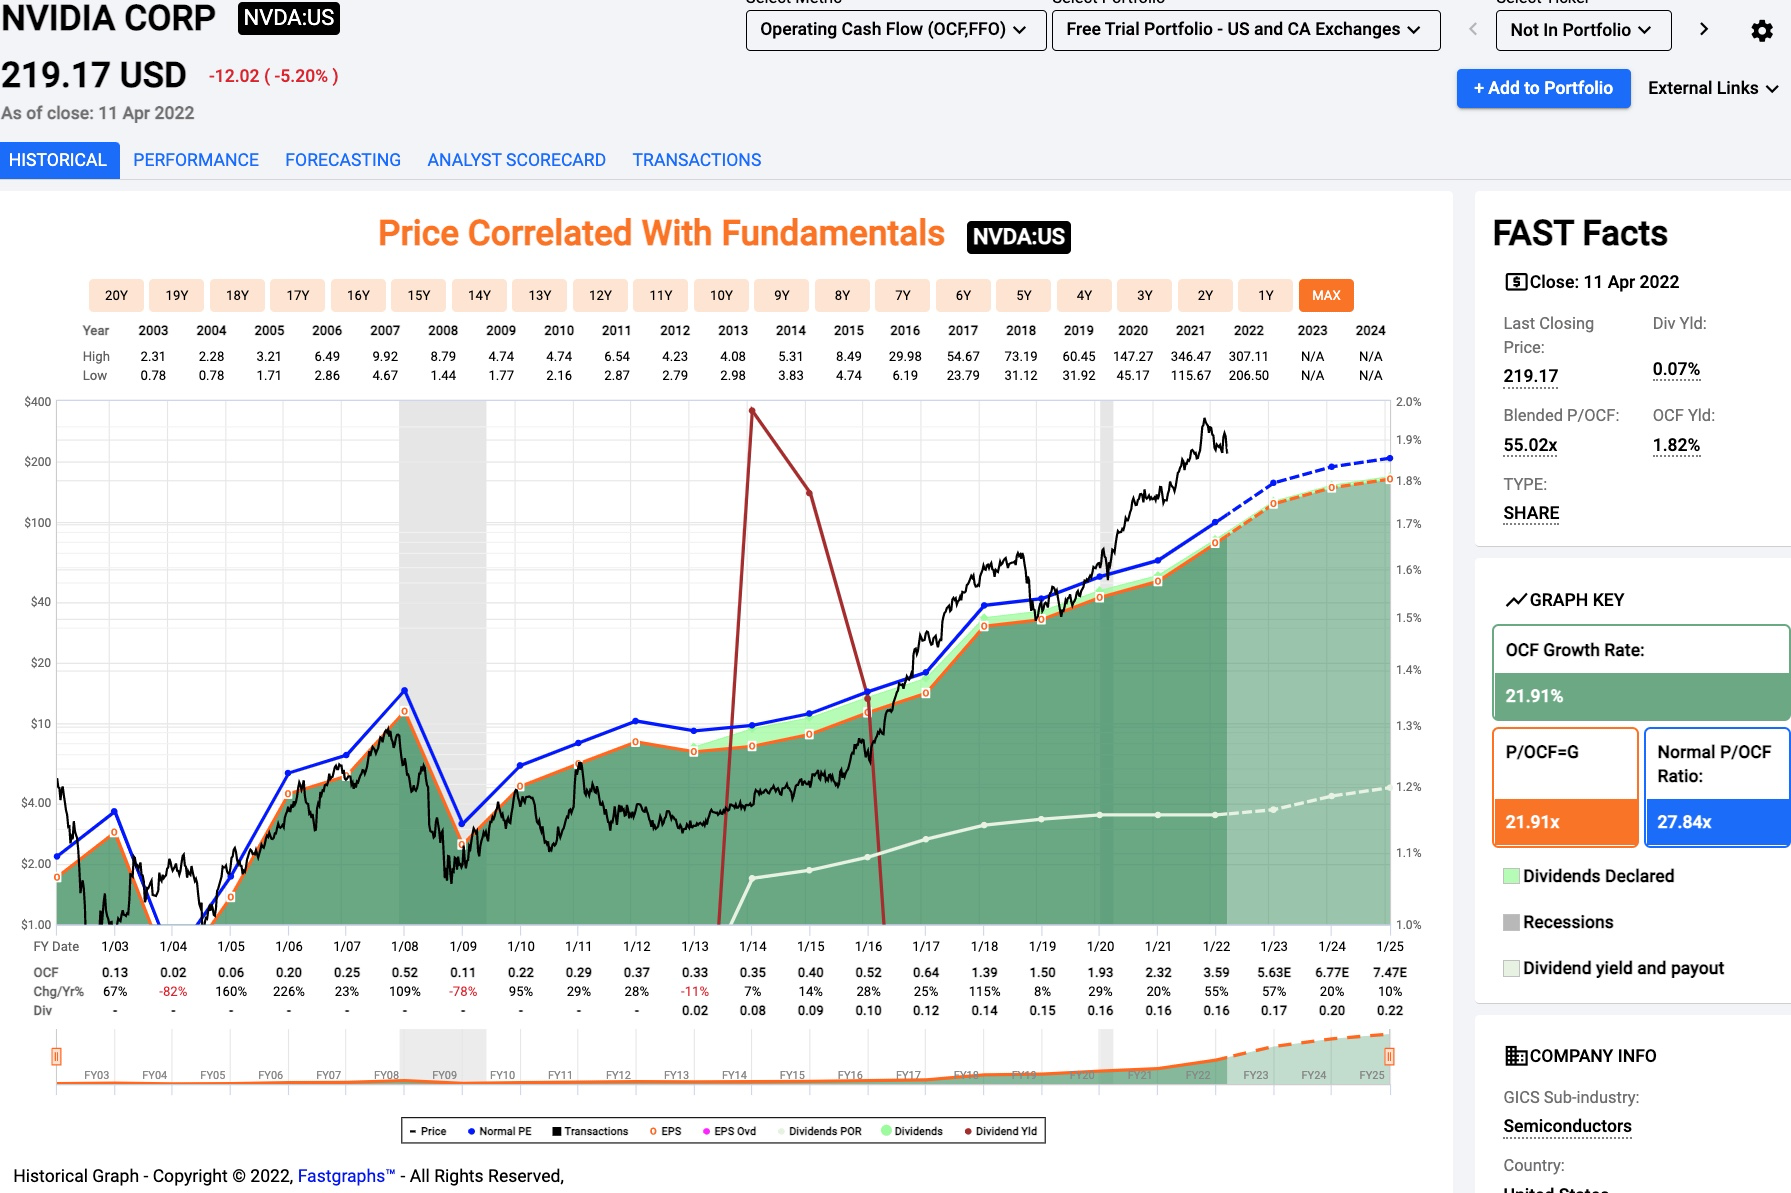Select the 4Y time range
The height and width of the screenshot is (1193, 1791).
pyautogui.click(x=1084, y=295)
